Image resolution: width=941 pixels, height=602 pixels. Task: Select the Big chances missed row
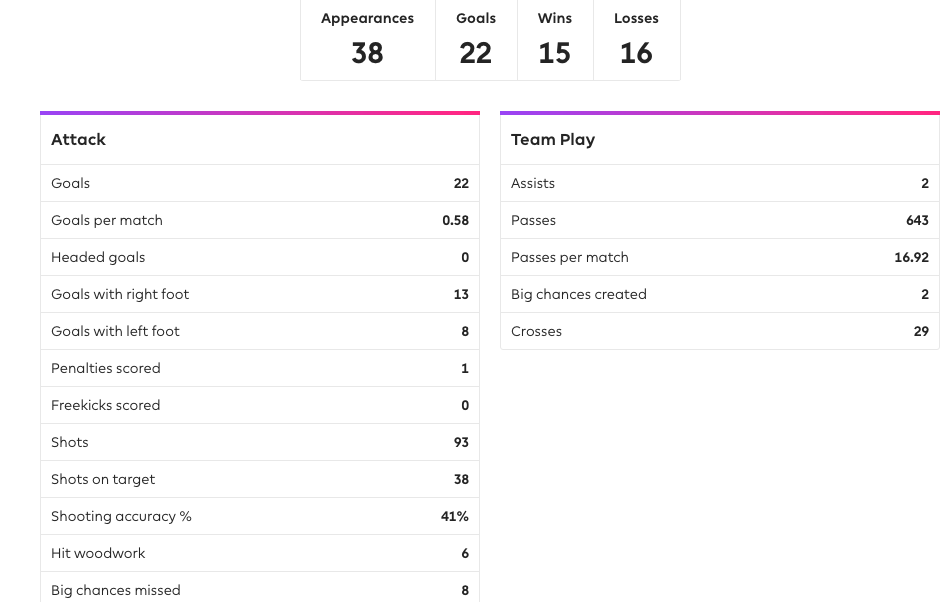(259, 590)
